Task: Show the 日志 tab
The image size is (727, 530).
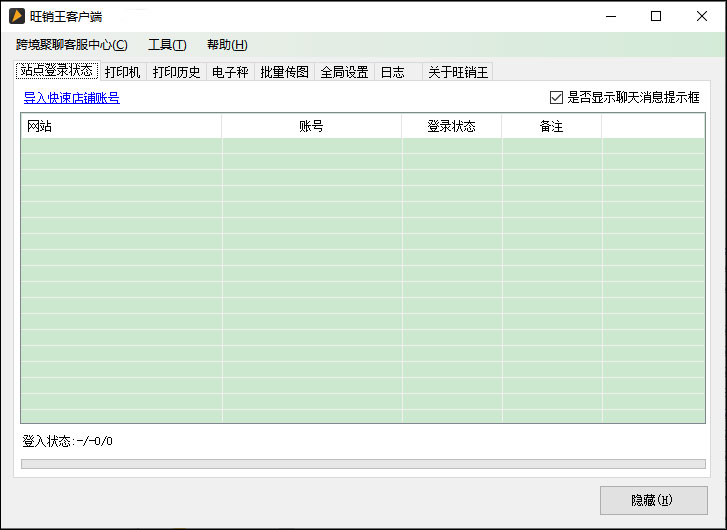Action: pyautogui.click(x=398, y=72)
